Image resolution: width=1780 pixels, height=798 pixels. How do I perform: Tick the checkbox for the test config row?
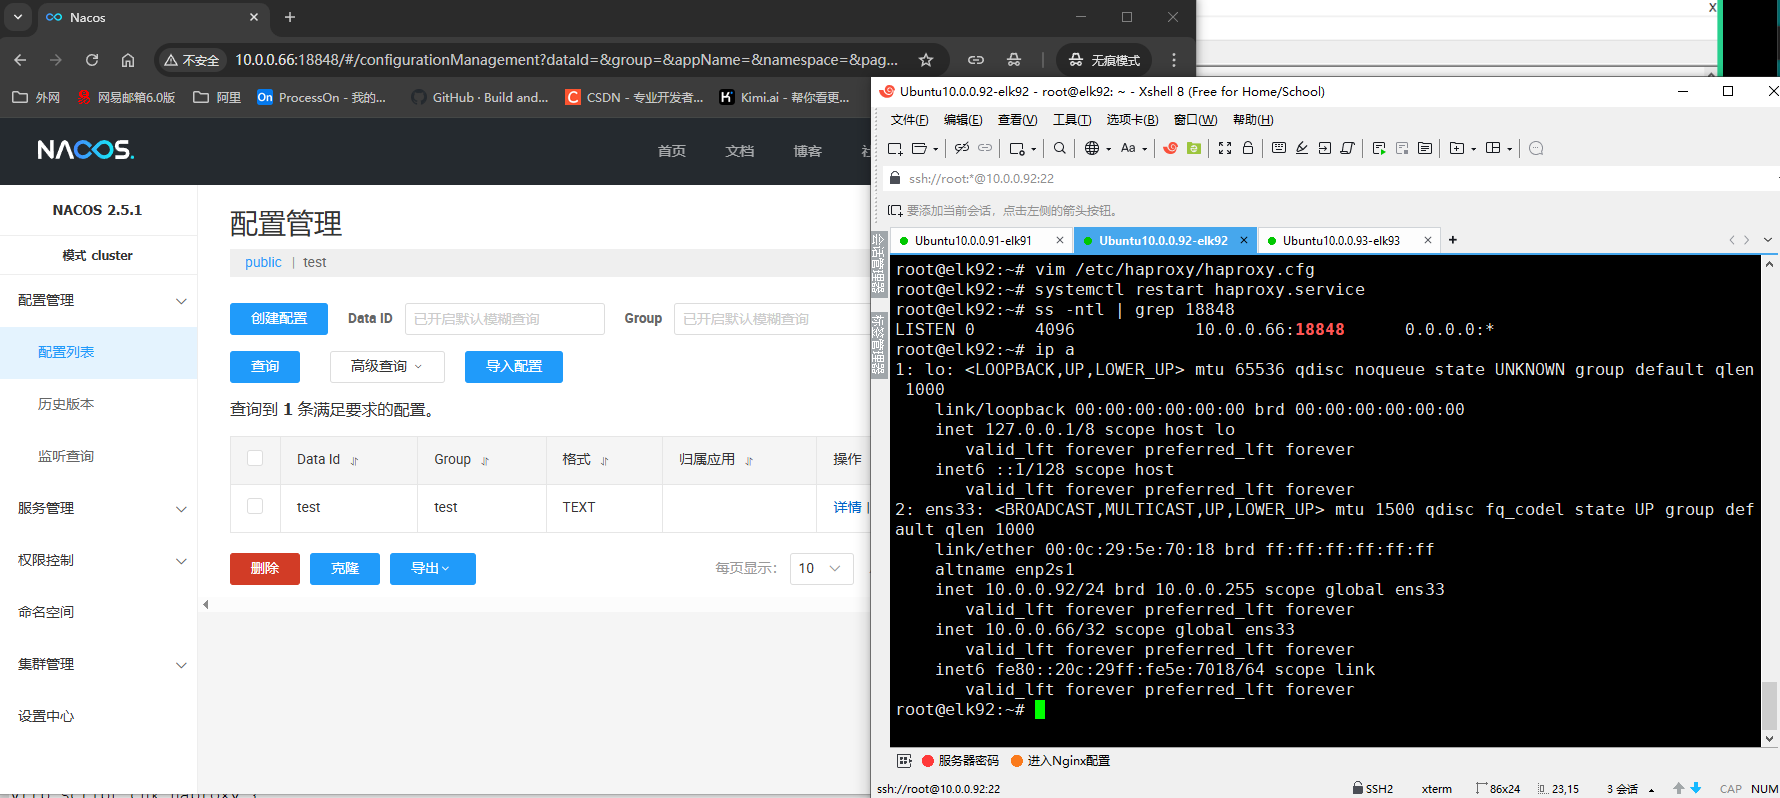pyautogui.click(x=255, y=506)
